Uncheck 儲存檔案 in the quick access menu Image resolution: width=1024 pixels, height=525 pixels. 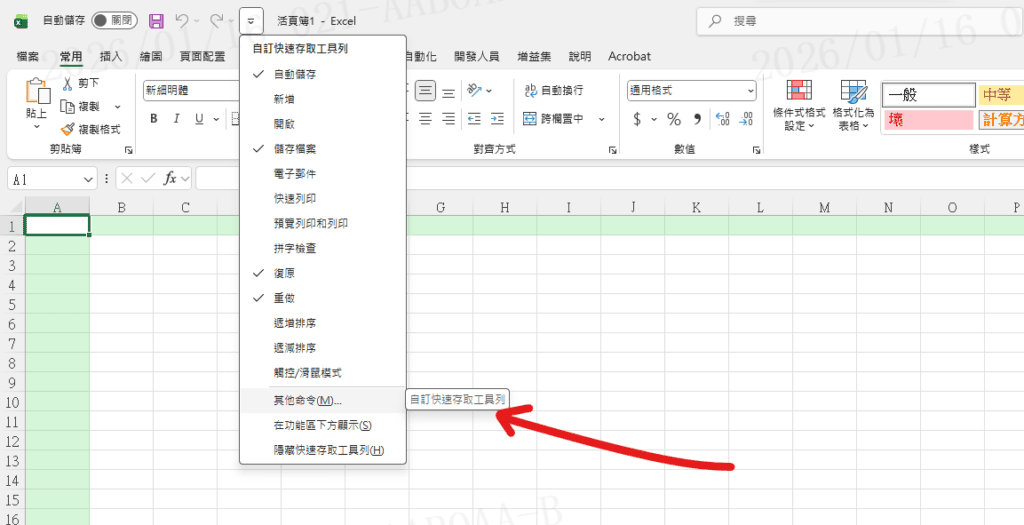(x=295, y=149)
